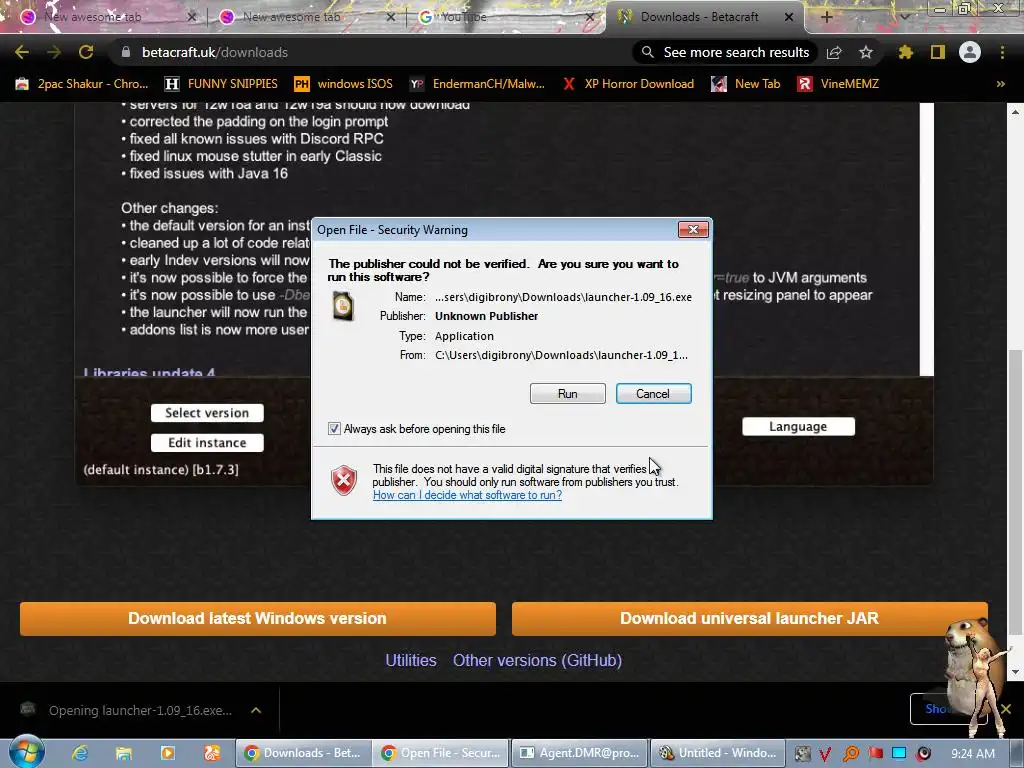Click the padlock site info icon
Screen dimensions: 1024x768
click(126, 52)
